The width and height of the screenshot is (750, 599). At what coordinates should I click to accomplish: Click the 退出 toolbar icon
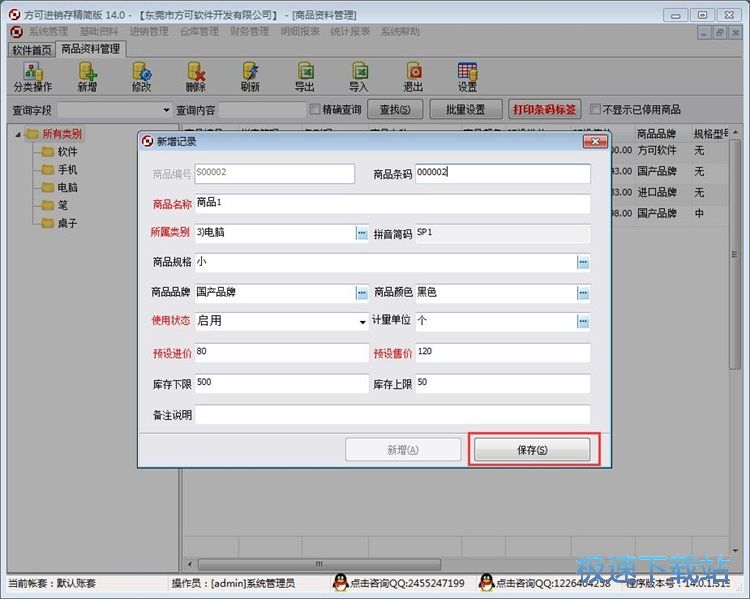[413, 77]
